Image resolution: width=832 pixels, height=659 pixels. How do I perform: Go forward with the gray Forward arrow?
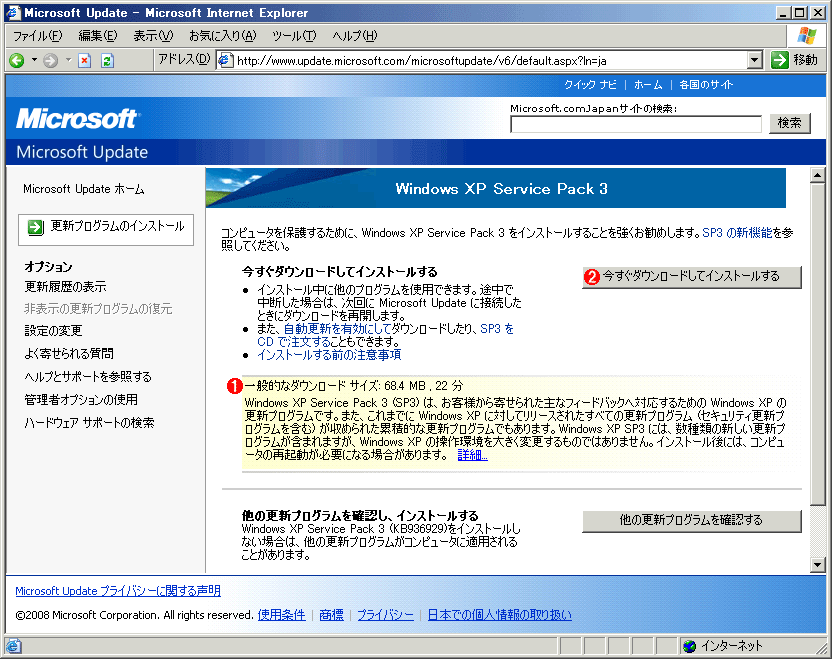tap(50, 60)
